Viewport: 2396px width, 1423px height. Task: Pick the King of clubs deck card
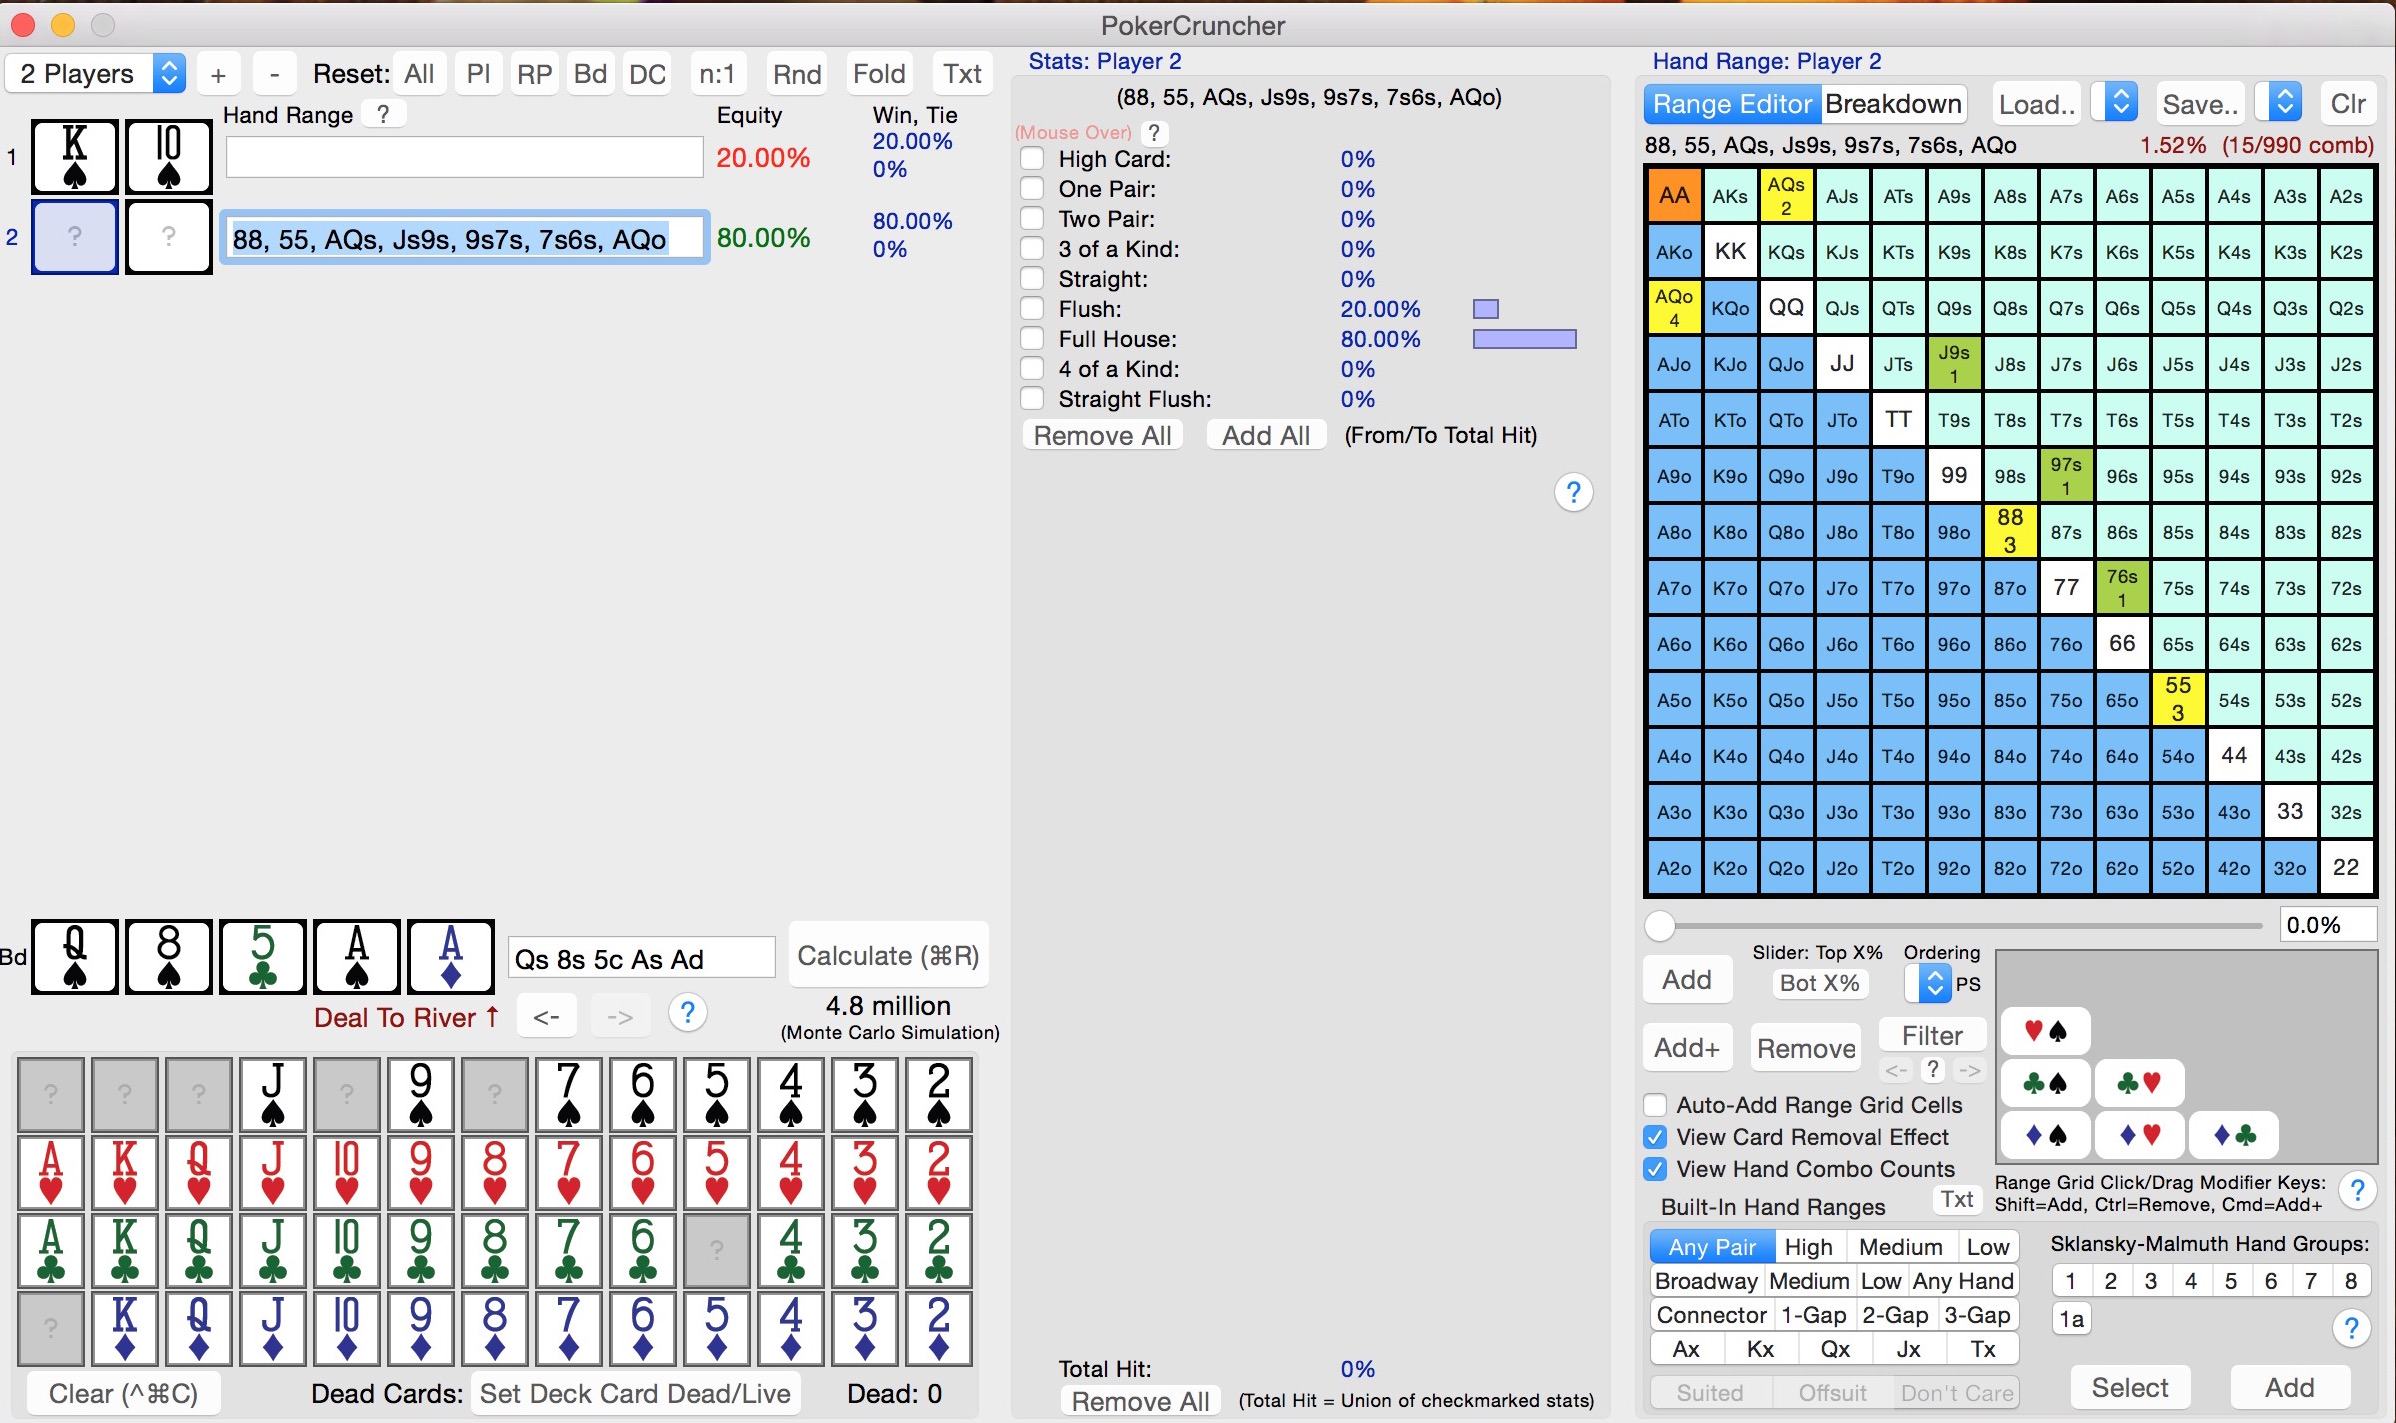pyautogui.click(x=125, y=1250)
